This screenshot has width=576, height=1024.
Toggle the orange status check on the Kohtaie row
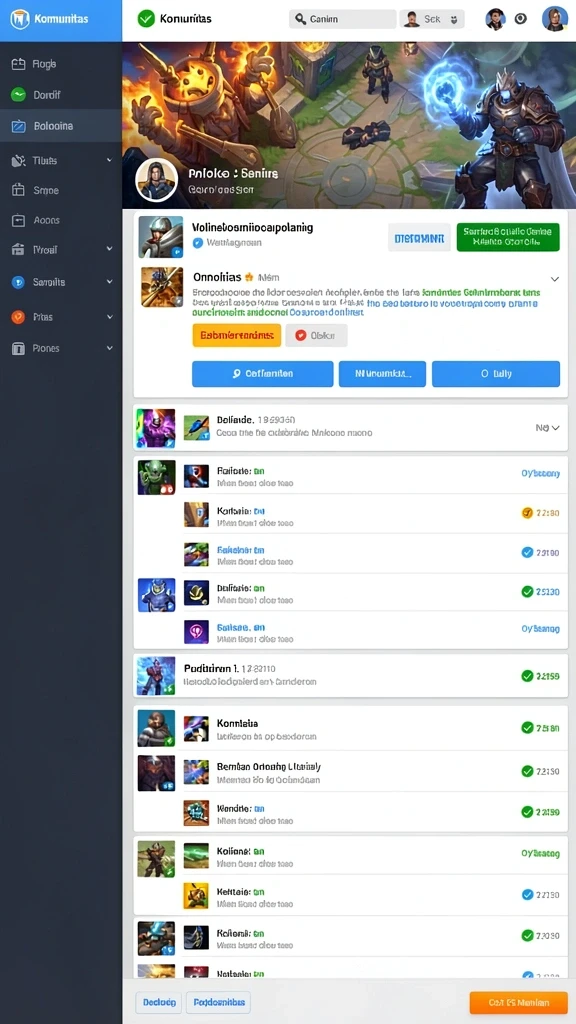(528, 513)
